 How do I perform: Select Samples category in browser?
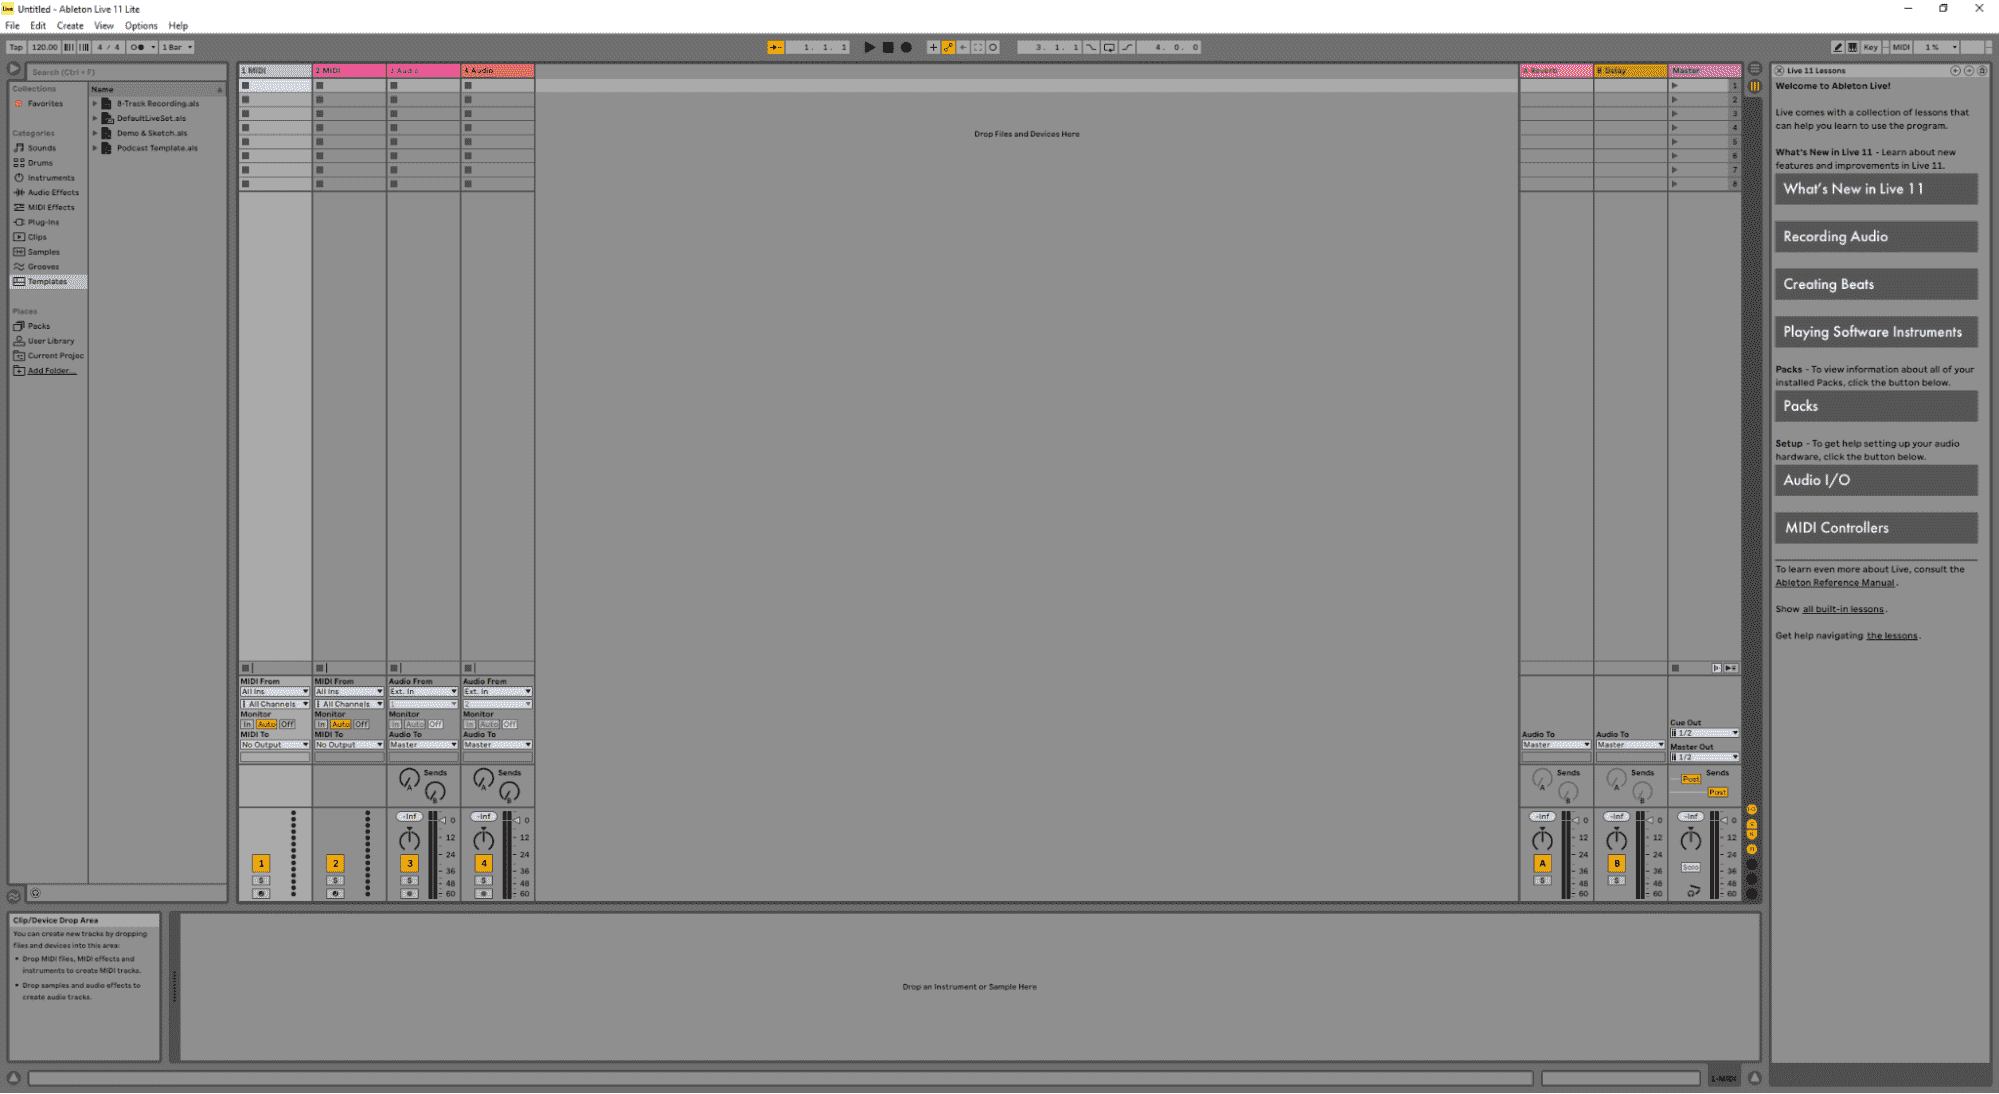tap(43, 252)
